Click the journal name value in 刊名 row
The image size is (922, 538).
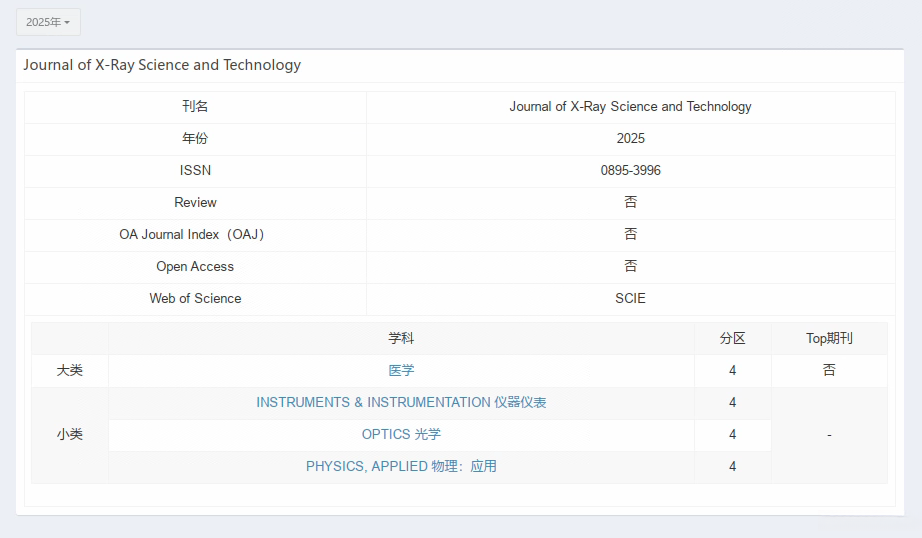[630, 106]
